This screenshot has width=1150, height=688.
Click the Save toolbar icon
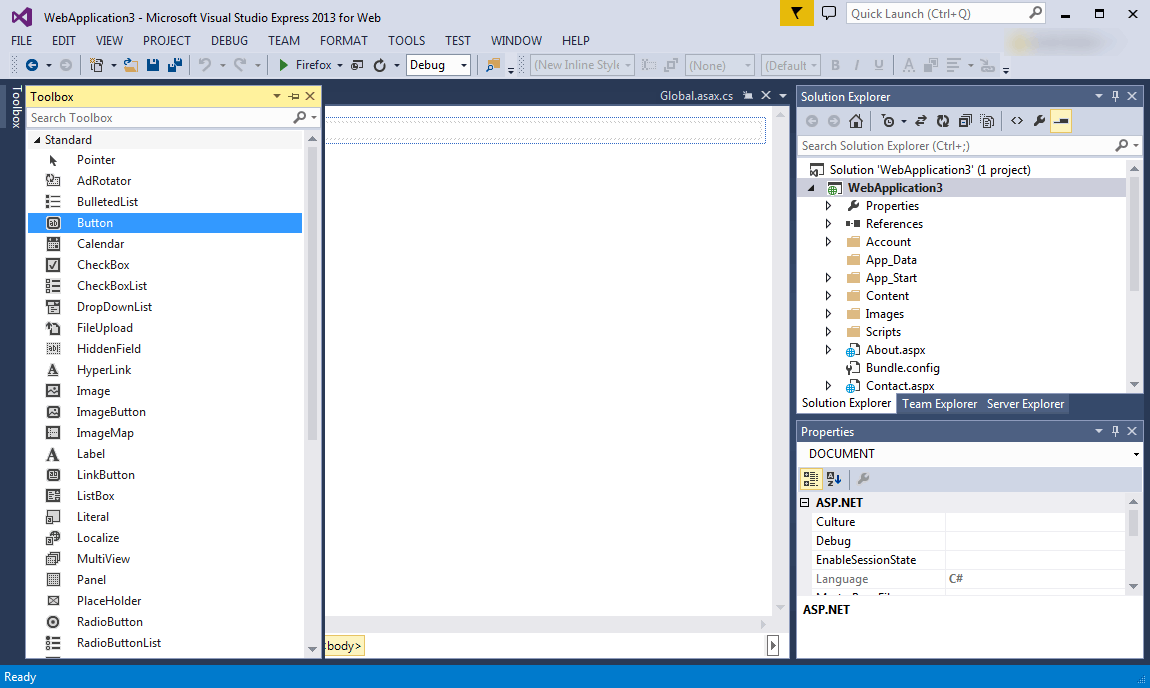pos(153,65)
